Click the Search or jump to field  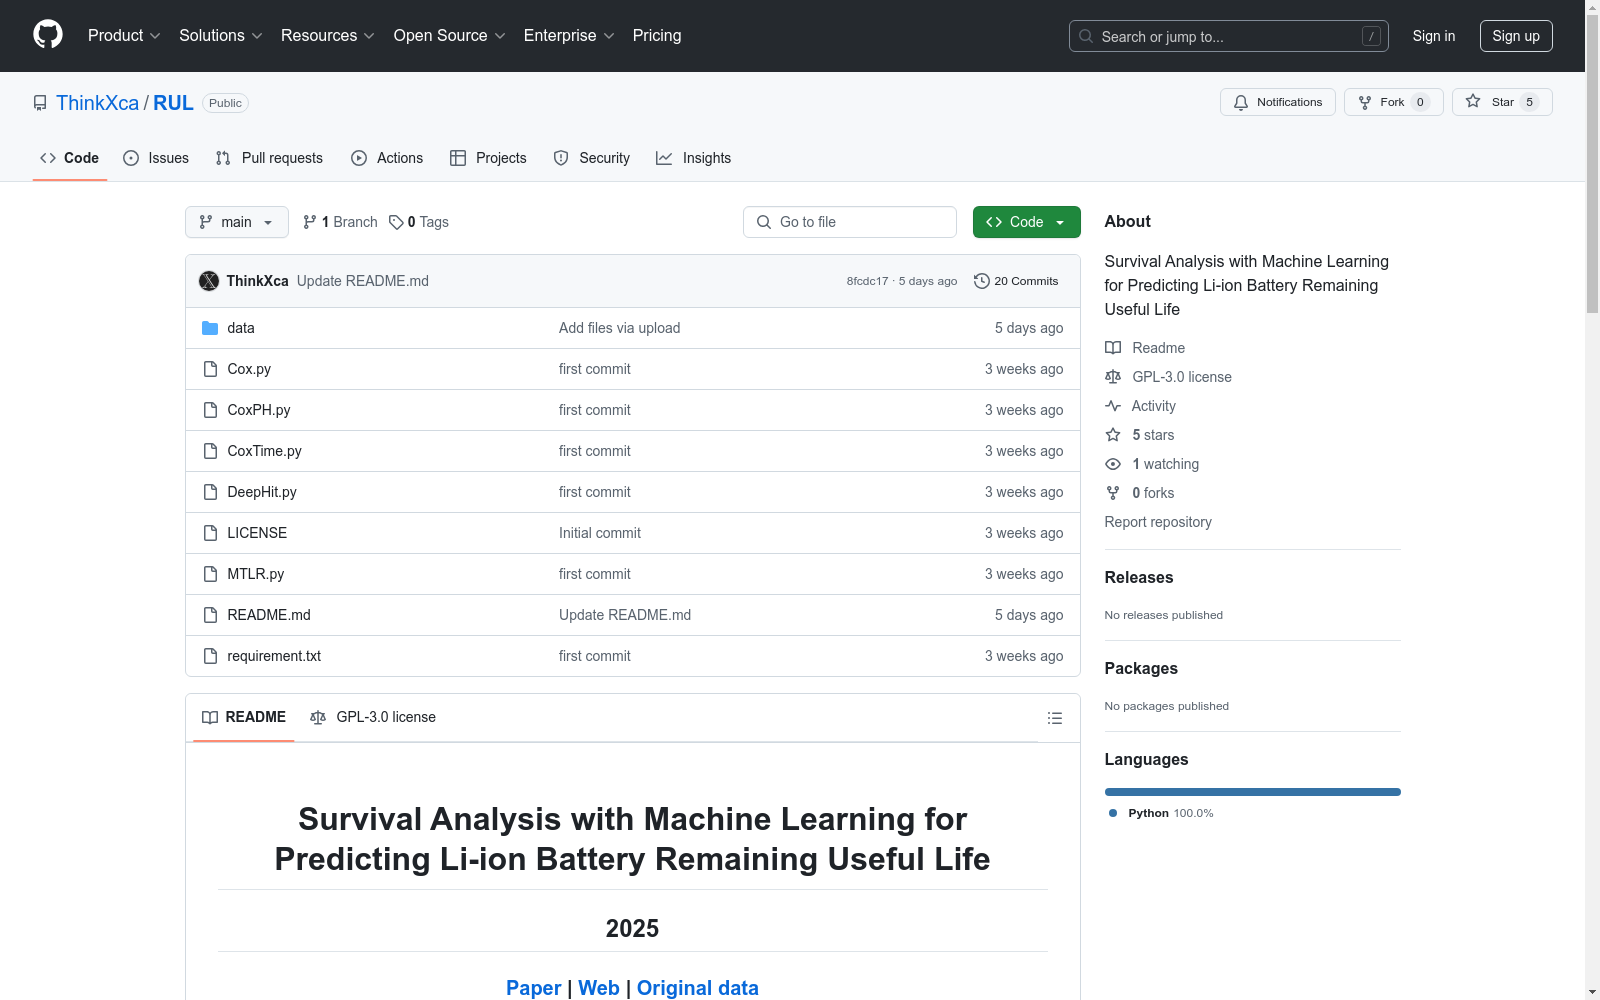pyautogui.click(x=1229, y=36)
